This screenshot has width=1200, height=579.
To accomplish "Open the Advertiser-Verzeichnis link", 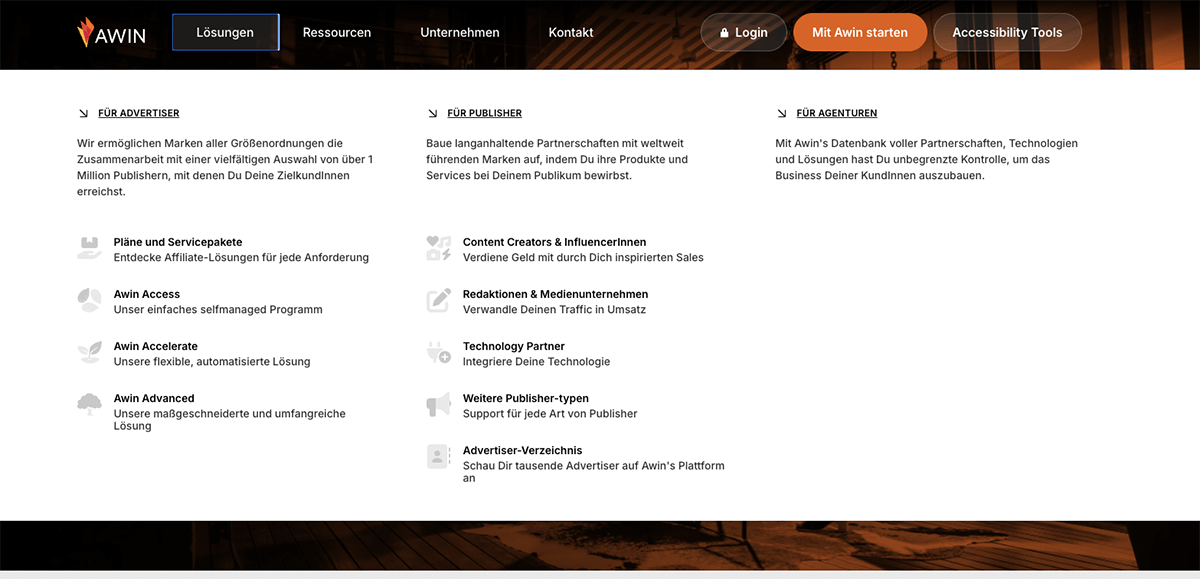I will (523, 450).
